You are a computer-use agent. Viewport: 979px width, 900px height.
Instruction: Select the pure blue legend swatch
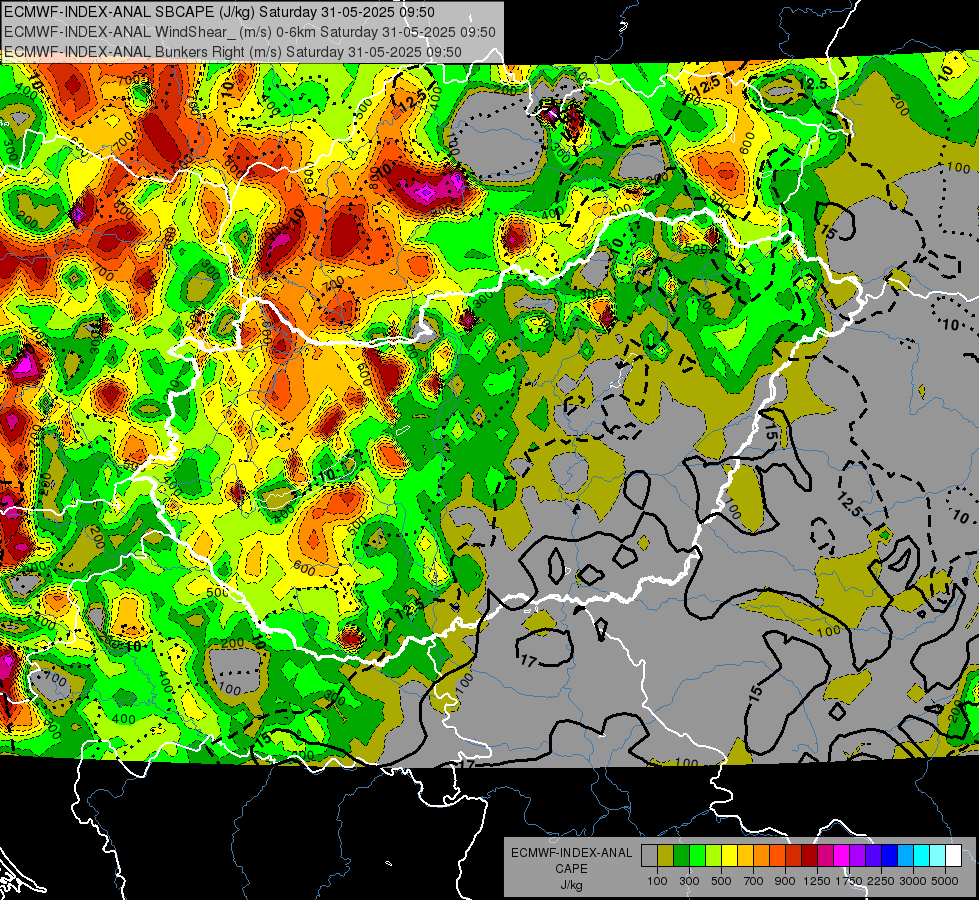coord(890,856)
